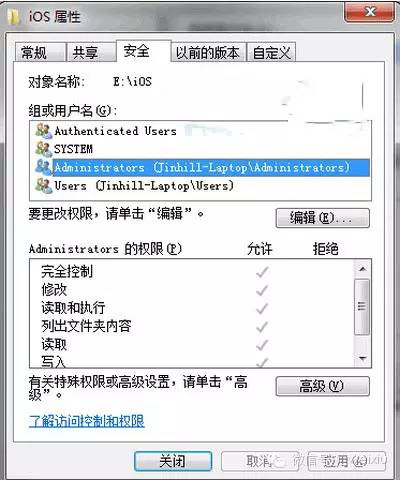Open the 了解访问控制和权限 link

click(87, 421)
